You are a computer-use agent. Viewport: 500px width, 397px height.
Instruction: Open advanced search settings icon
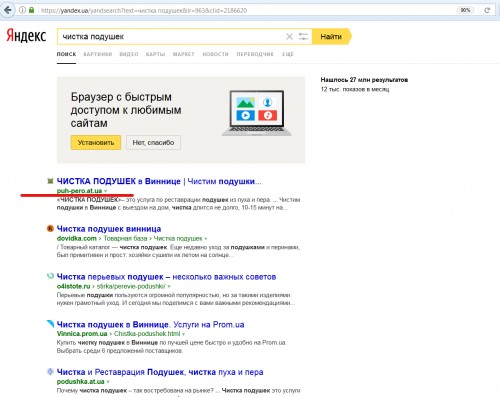(x=303, y=36)
